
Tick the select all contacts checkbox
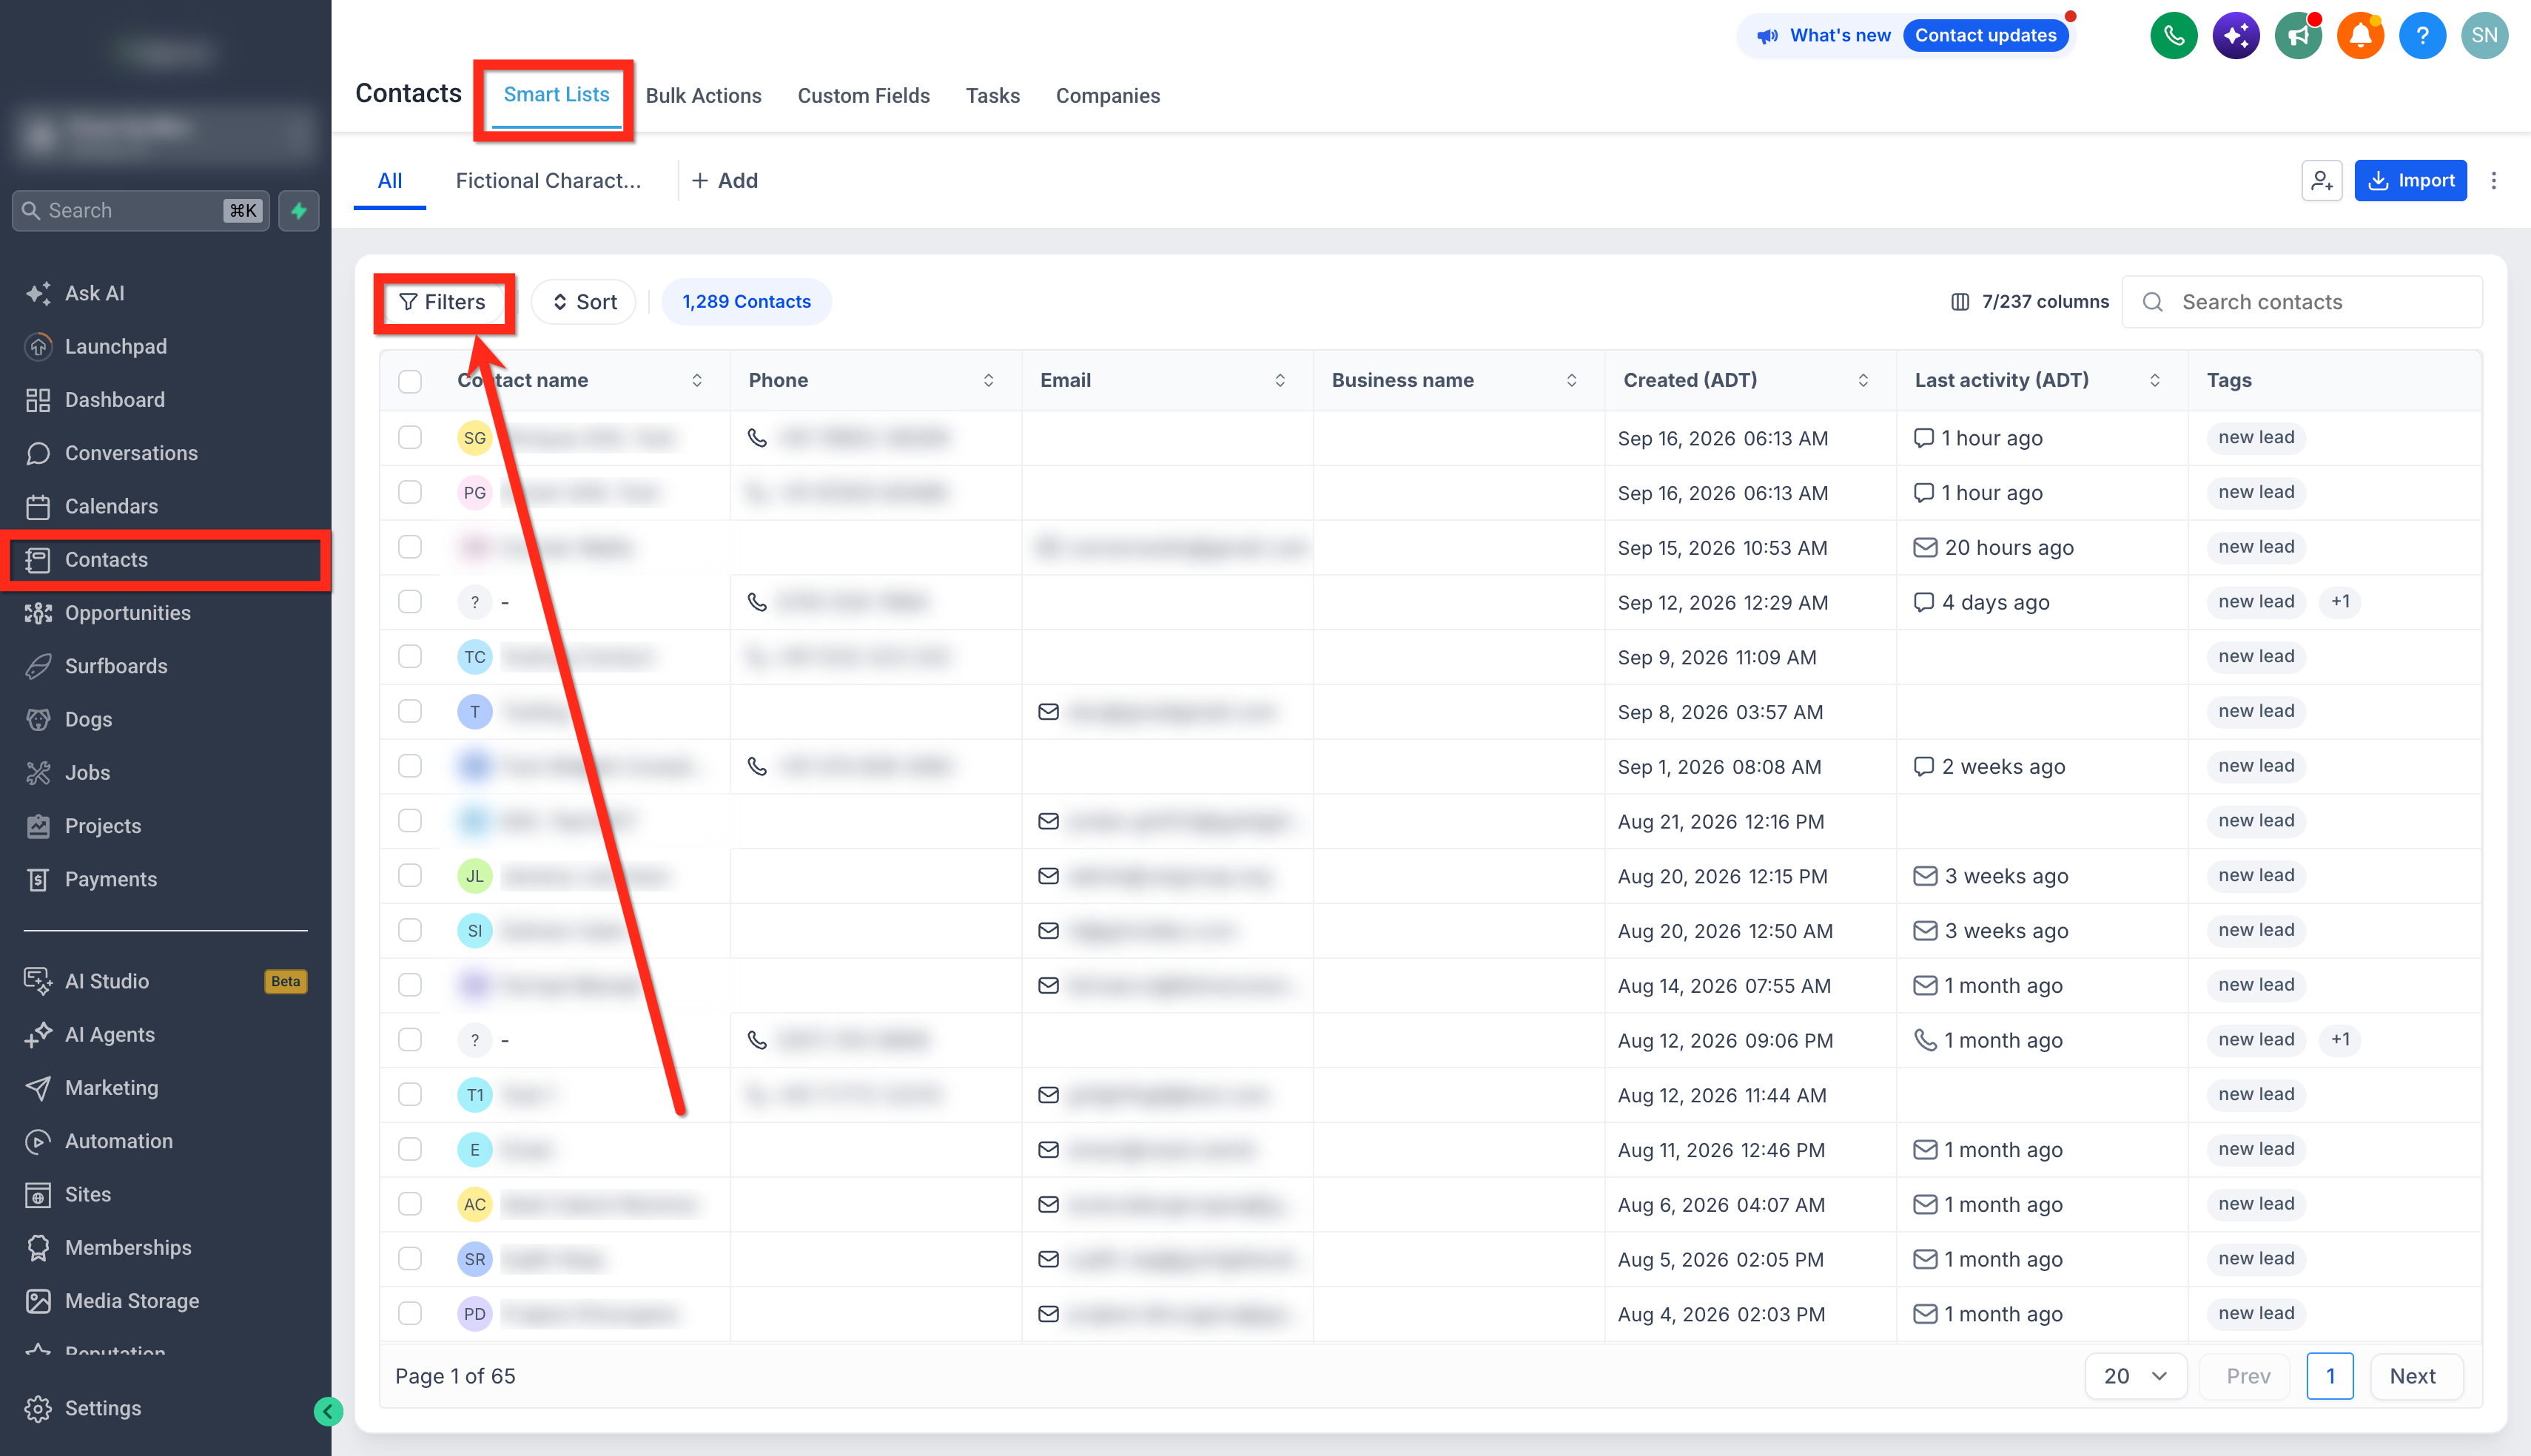(410, 381)
